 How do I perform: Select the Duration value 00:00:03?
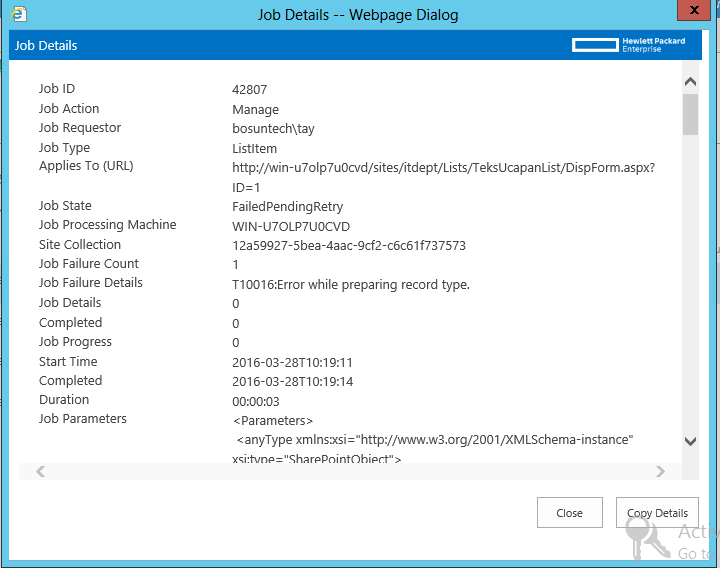coord(256,402)
